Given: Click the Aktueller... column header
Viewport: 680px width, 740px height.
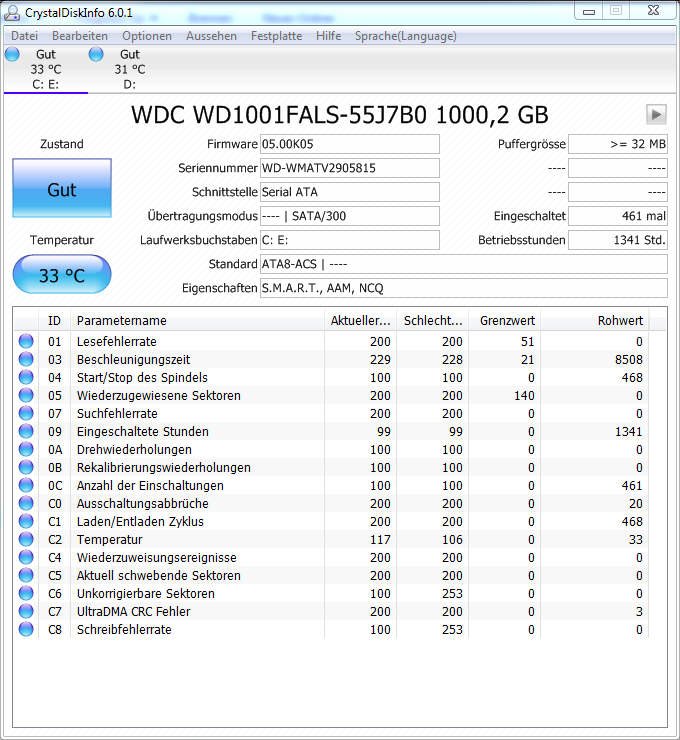Looking at the screenshot, I should (x=361, y=320).
